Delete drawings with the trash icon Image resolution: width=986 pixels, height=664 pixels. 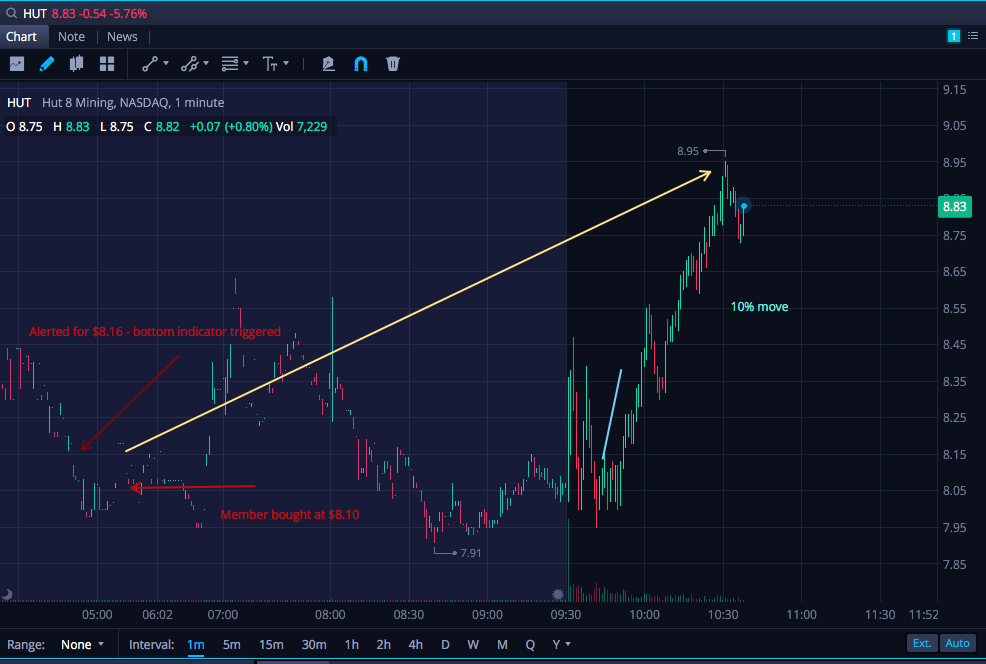[393, 64]
